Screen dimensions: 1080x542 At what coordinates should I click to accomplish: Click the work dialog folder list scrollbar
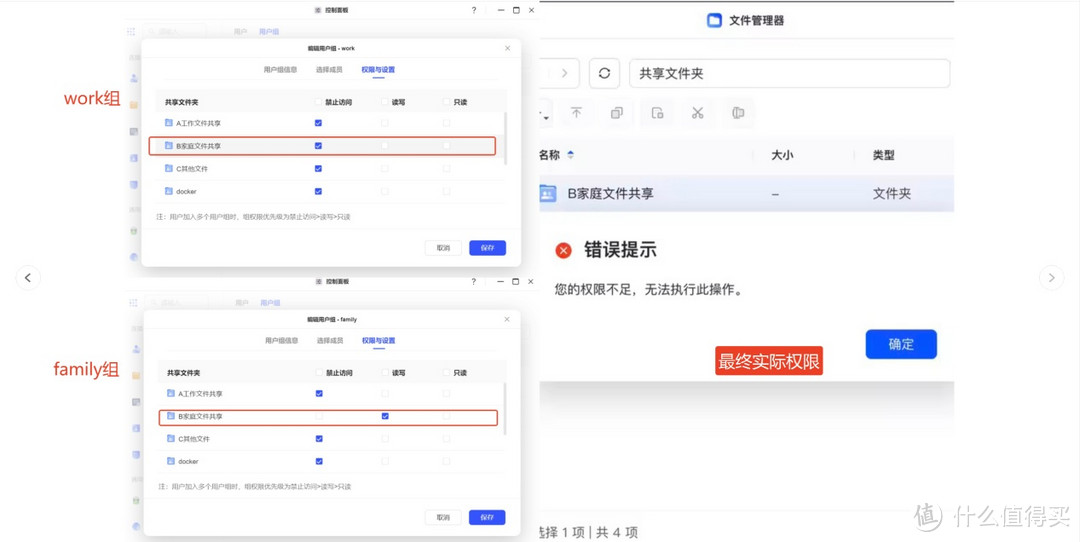[506, 138]
